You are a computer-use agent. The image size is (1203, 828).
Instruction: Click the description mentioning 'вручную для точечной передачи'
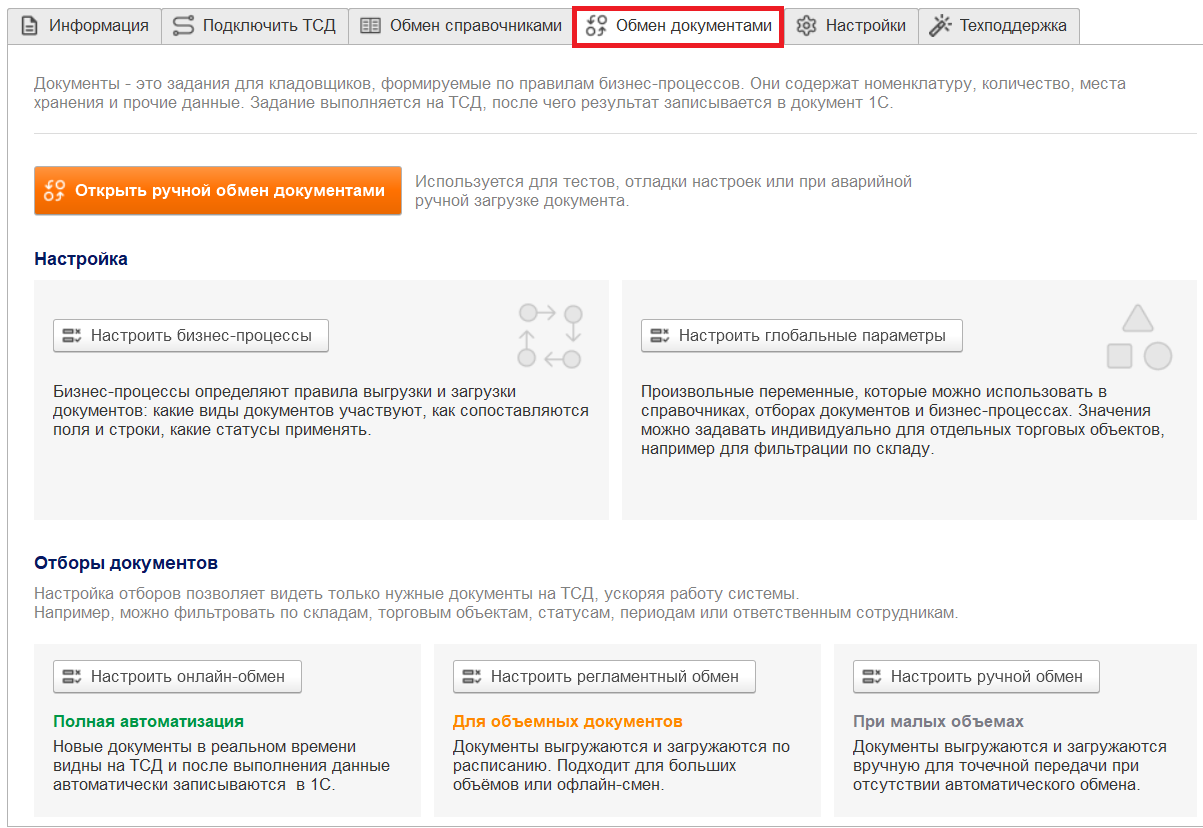tap(1010, 766)
